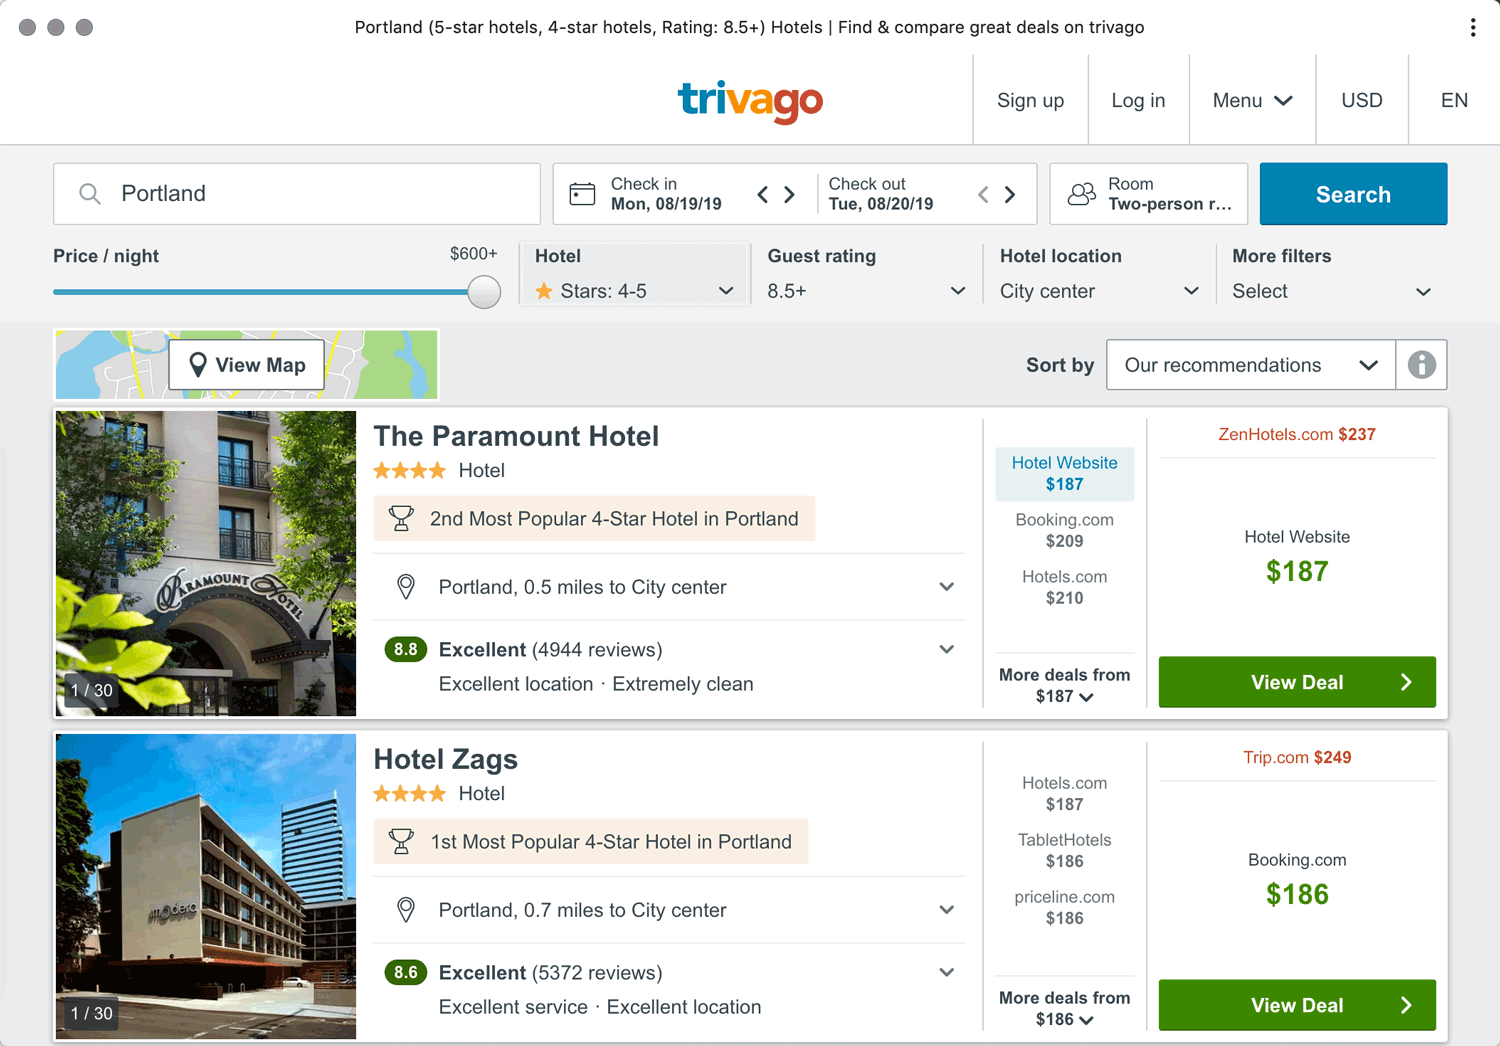
Task: Click Check out Tue, 08/20/19 date
Action: (881, 194)
